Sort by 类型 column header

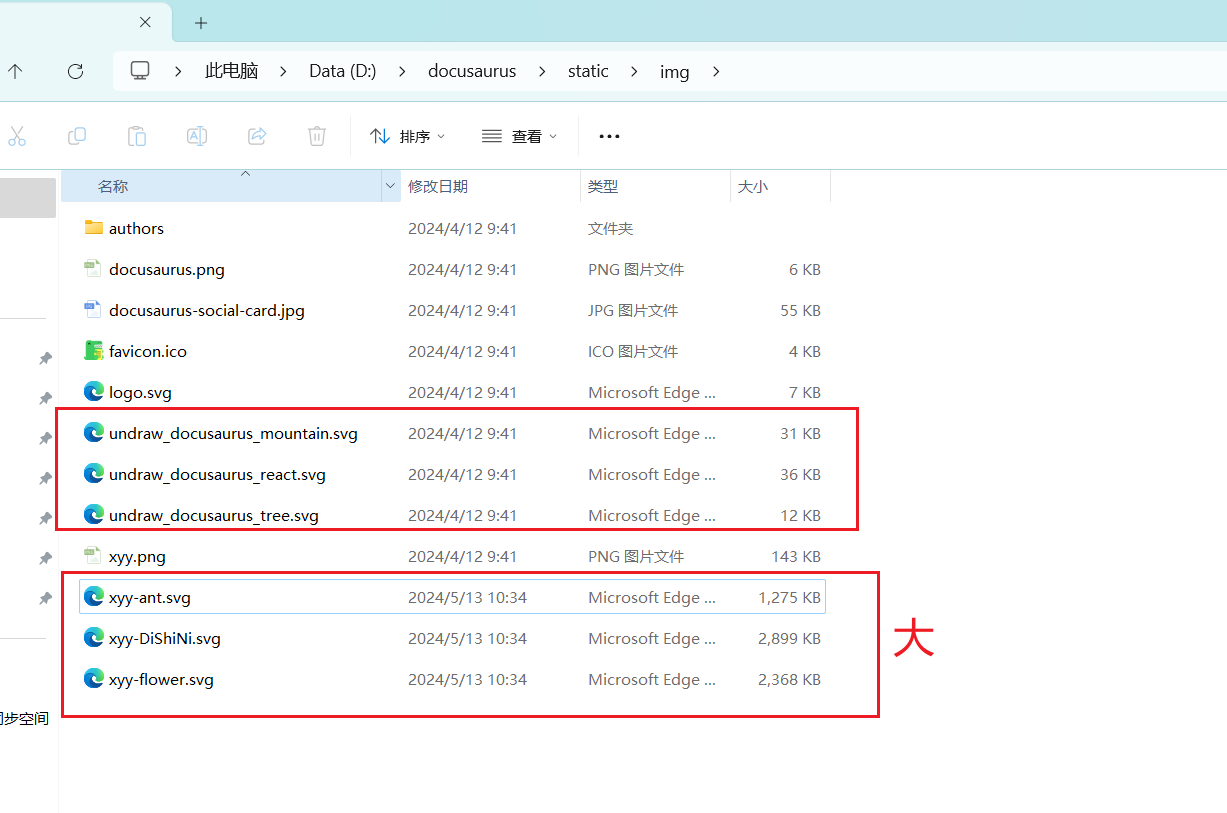(x=655, y=186)
